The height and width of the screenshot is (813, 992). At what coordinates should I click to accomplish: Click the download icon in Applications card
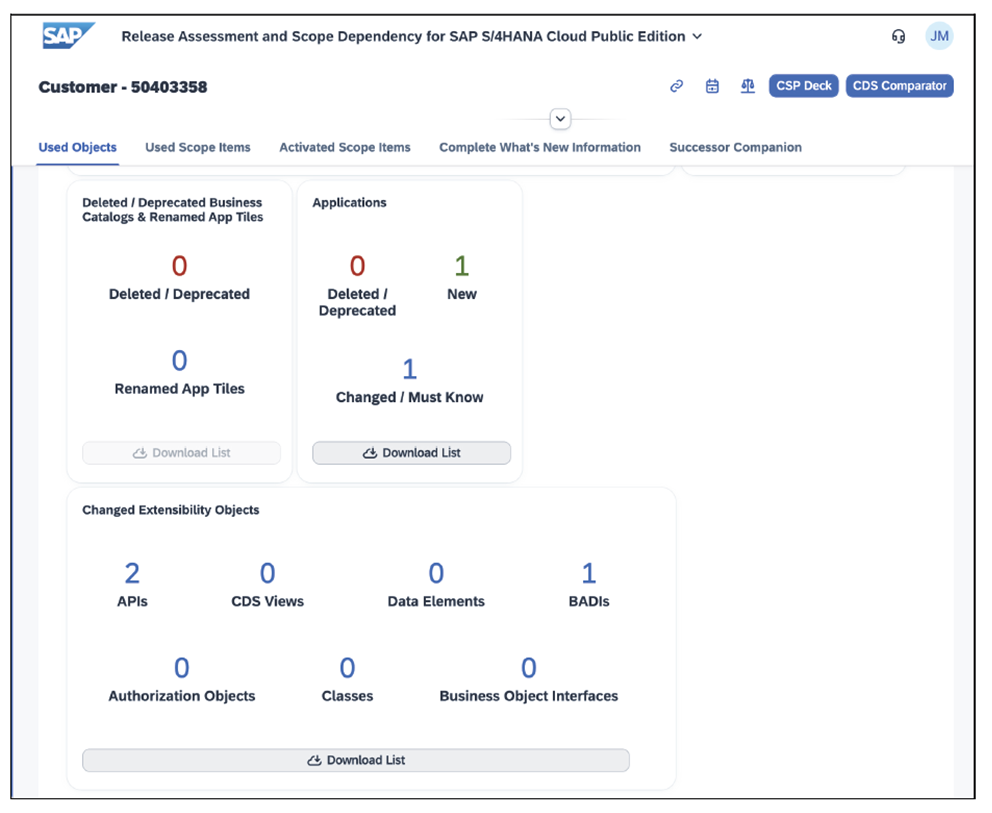(x=369, y=452)
